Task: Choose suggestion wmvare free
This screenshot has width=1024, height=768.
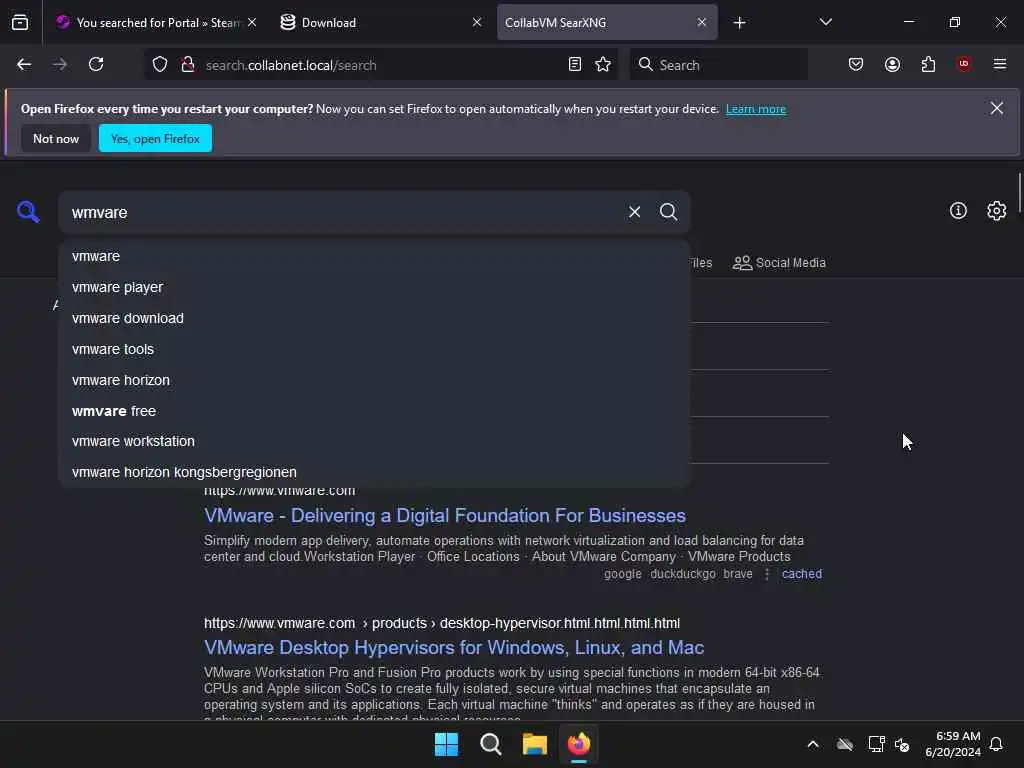Action: [x=375, y=411]
